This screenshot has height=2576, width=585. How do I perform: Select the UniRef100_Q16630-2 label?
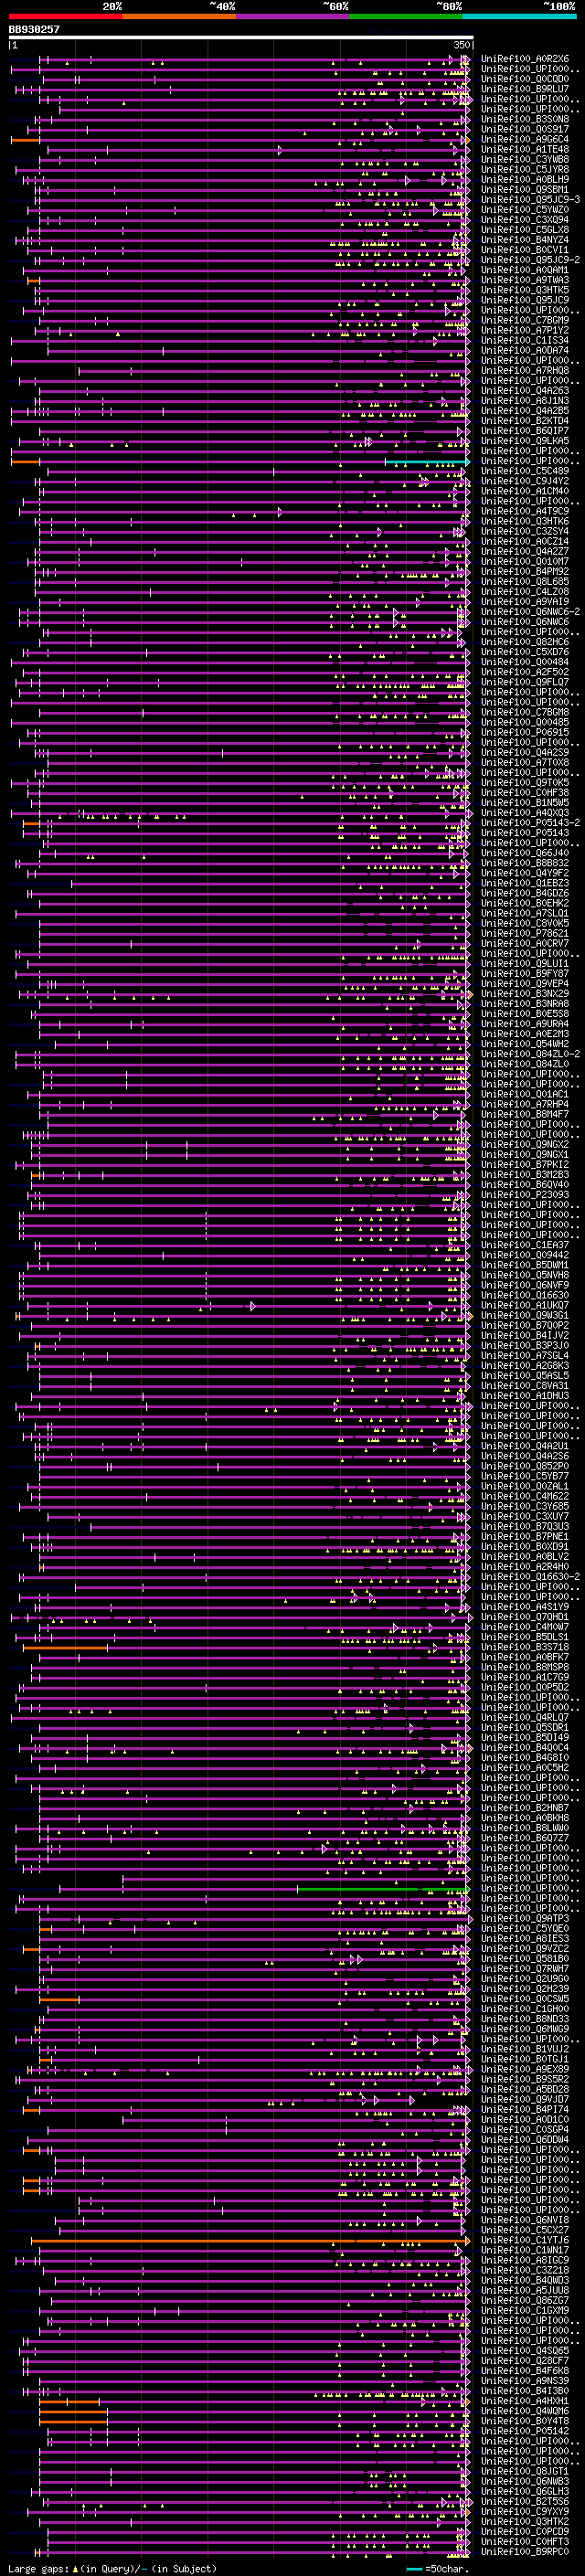[530, 1576]
